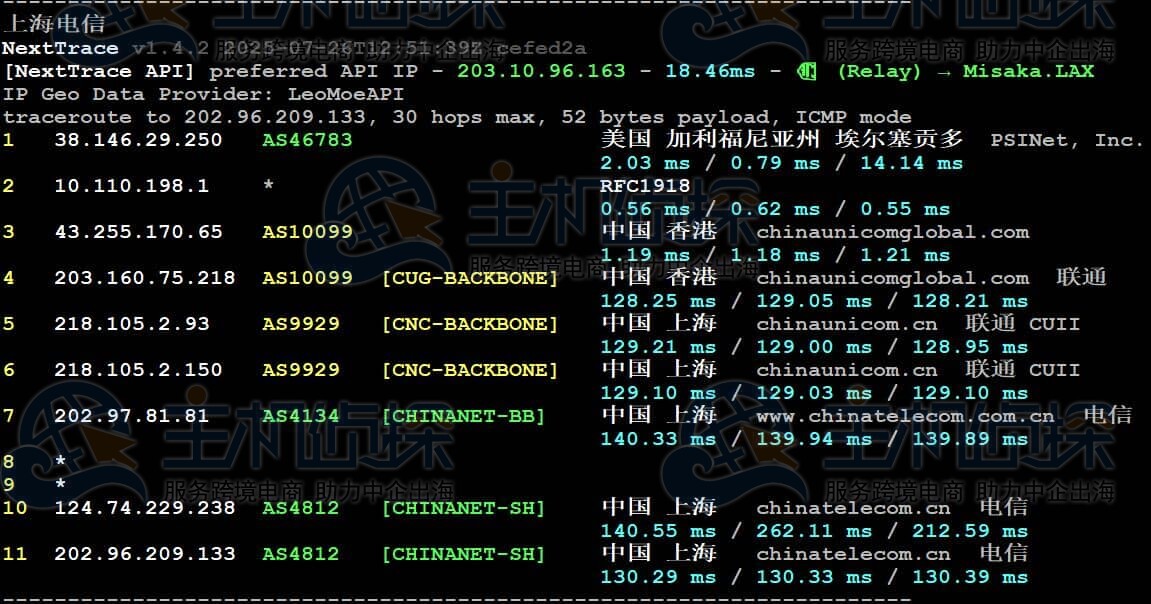This screenshot has height=604, width=1151.
Task: Click [CHINANET-SH] on the 124.74.229.238 row
Action: click(463, 508)
